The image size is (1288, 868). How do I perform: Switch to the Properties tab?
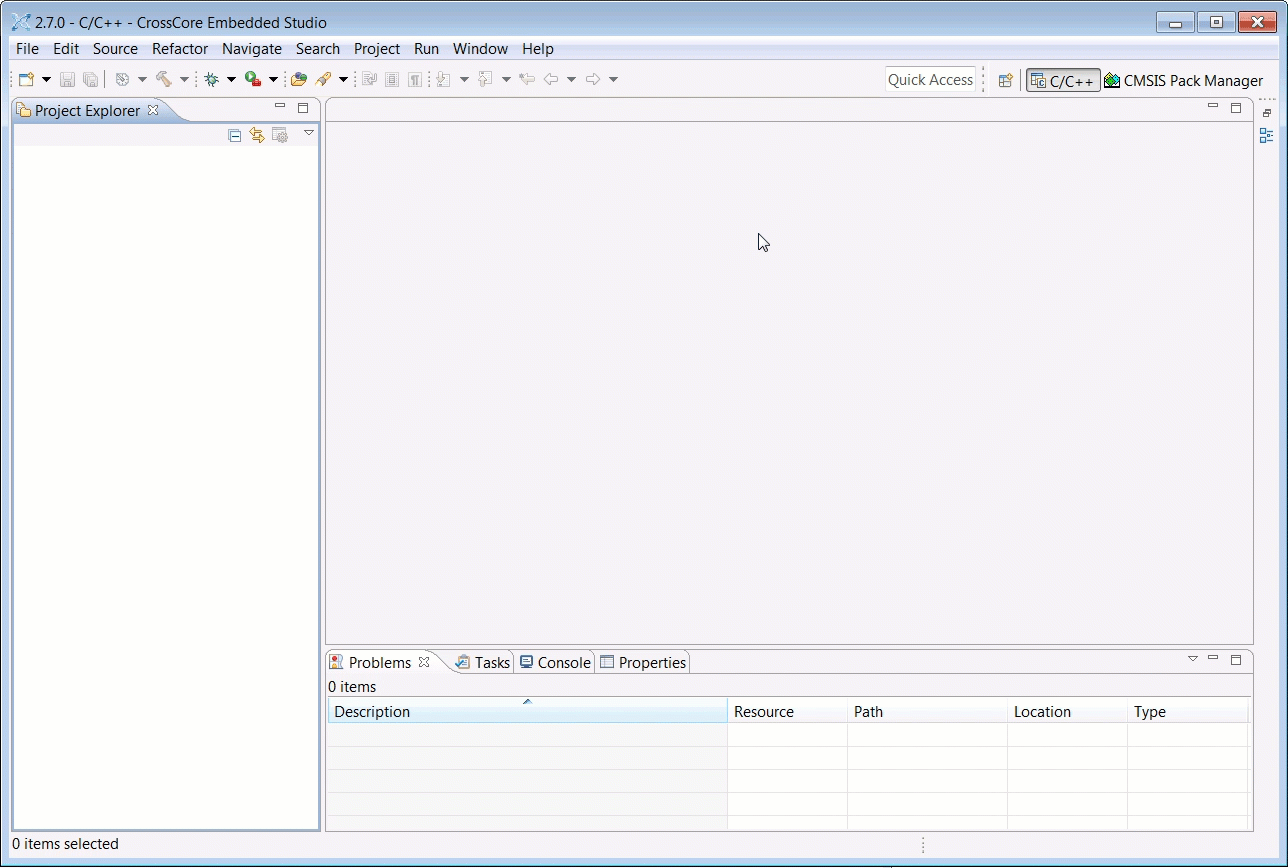(644, 663)
